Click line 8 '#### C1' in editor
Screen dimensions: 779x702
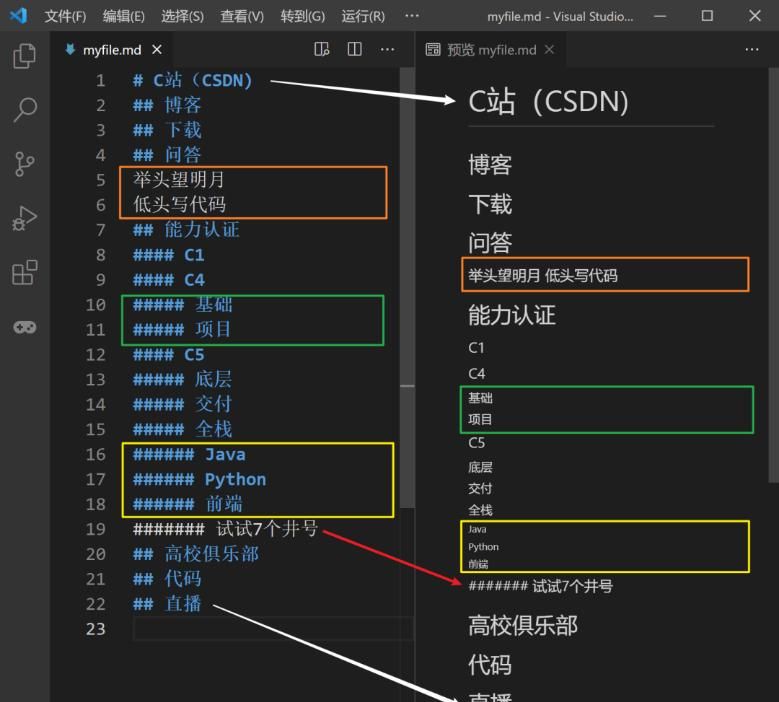(x=169, y=255)
